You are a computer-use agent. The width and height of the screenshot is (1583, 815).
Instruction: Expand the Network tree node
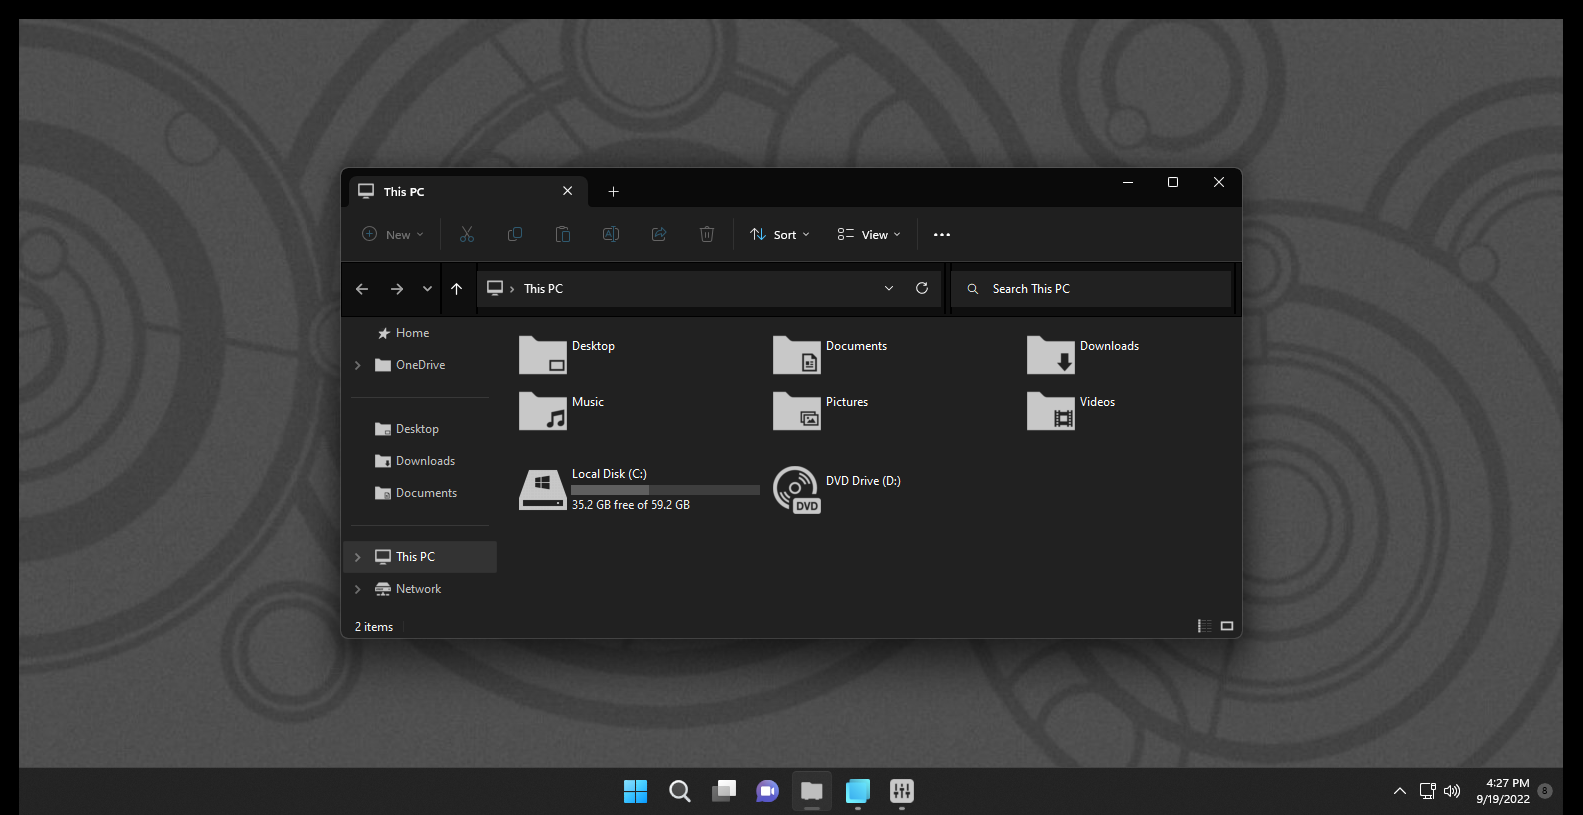click(358, 589)
